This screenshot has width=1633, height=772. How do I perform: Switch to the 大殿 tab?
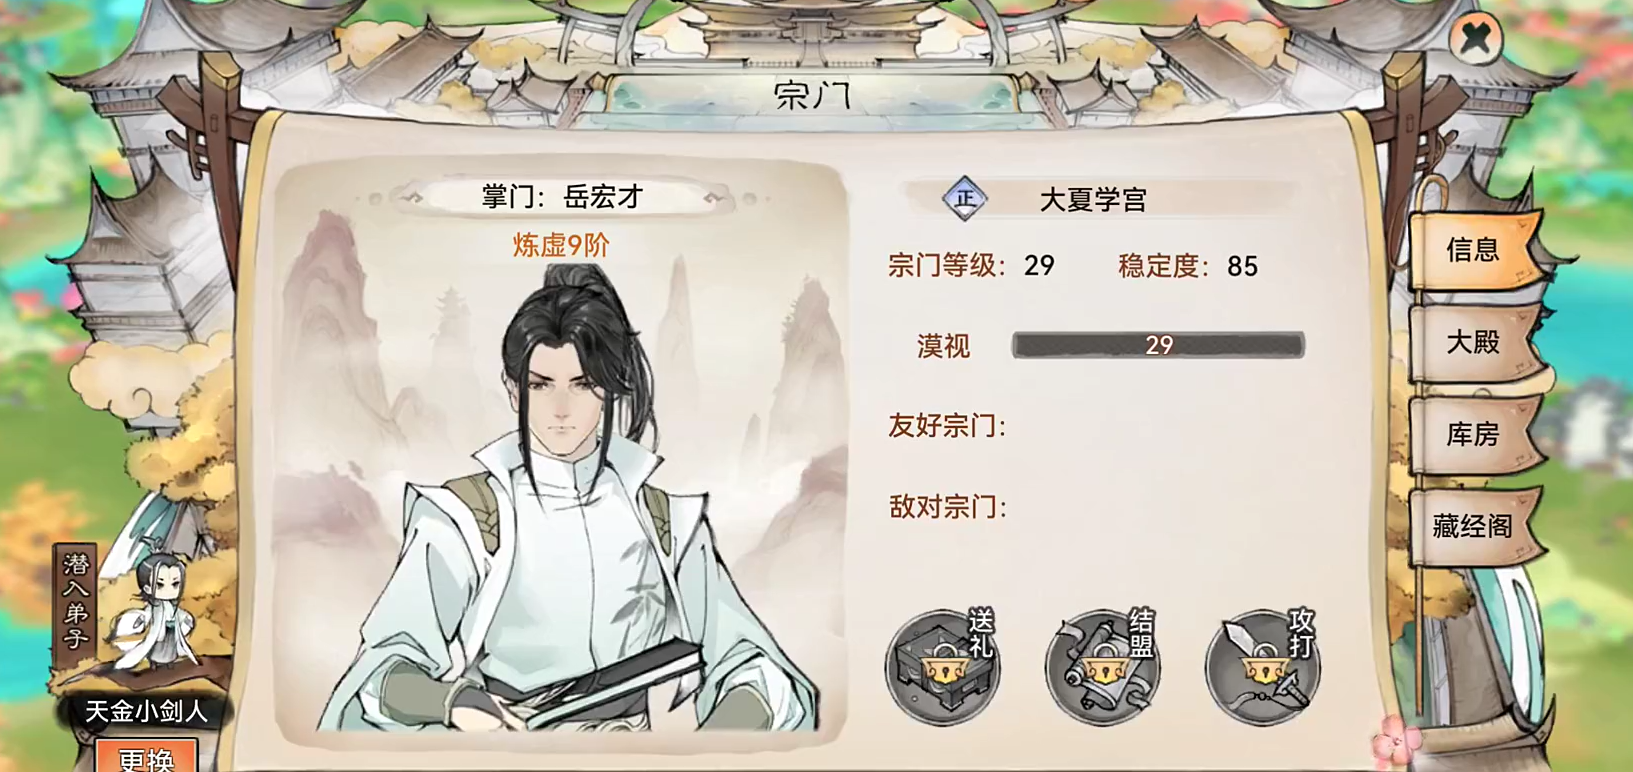coord(1474,343)
